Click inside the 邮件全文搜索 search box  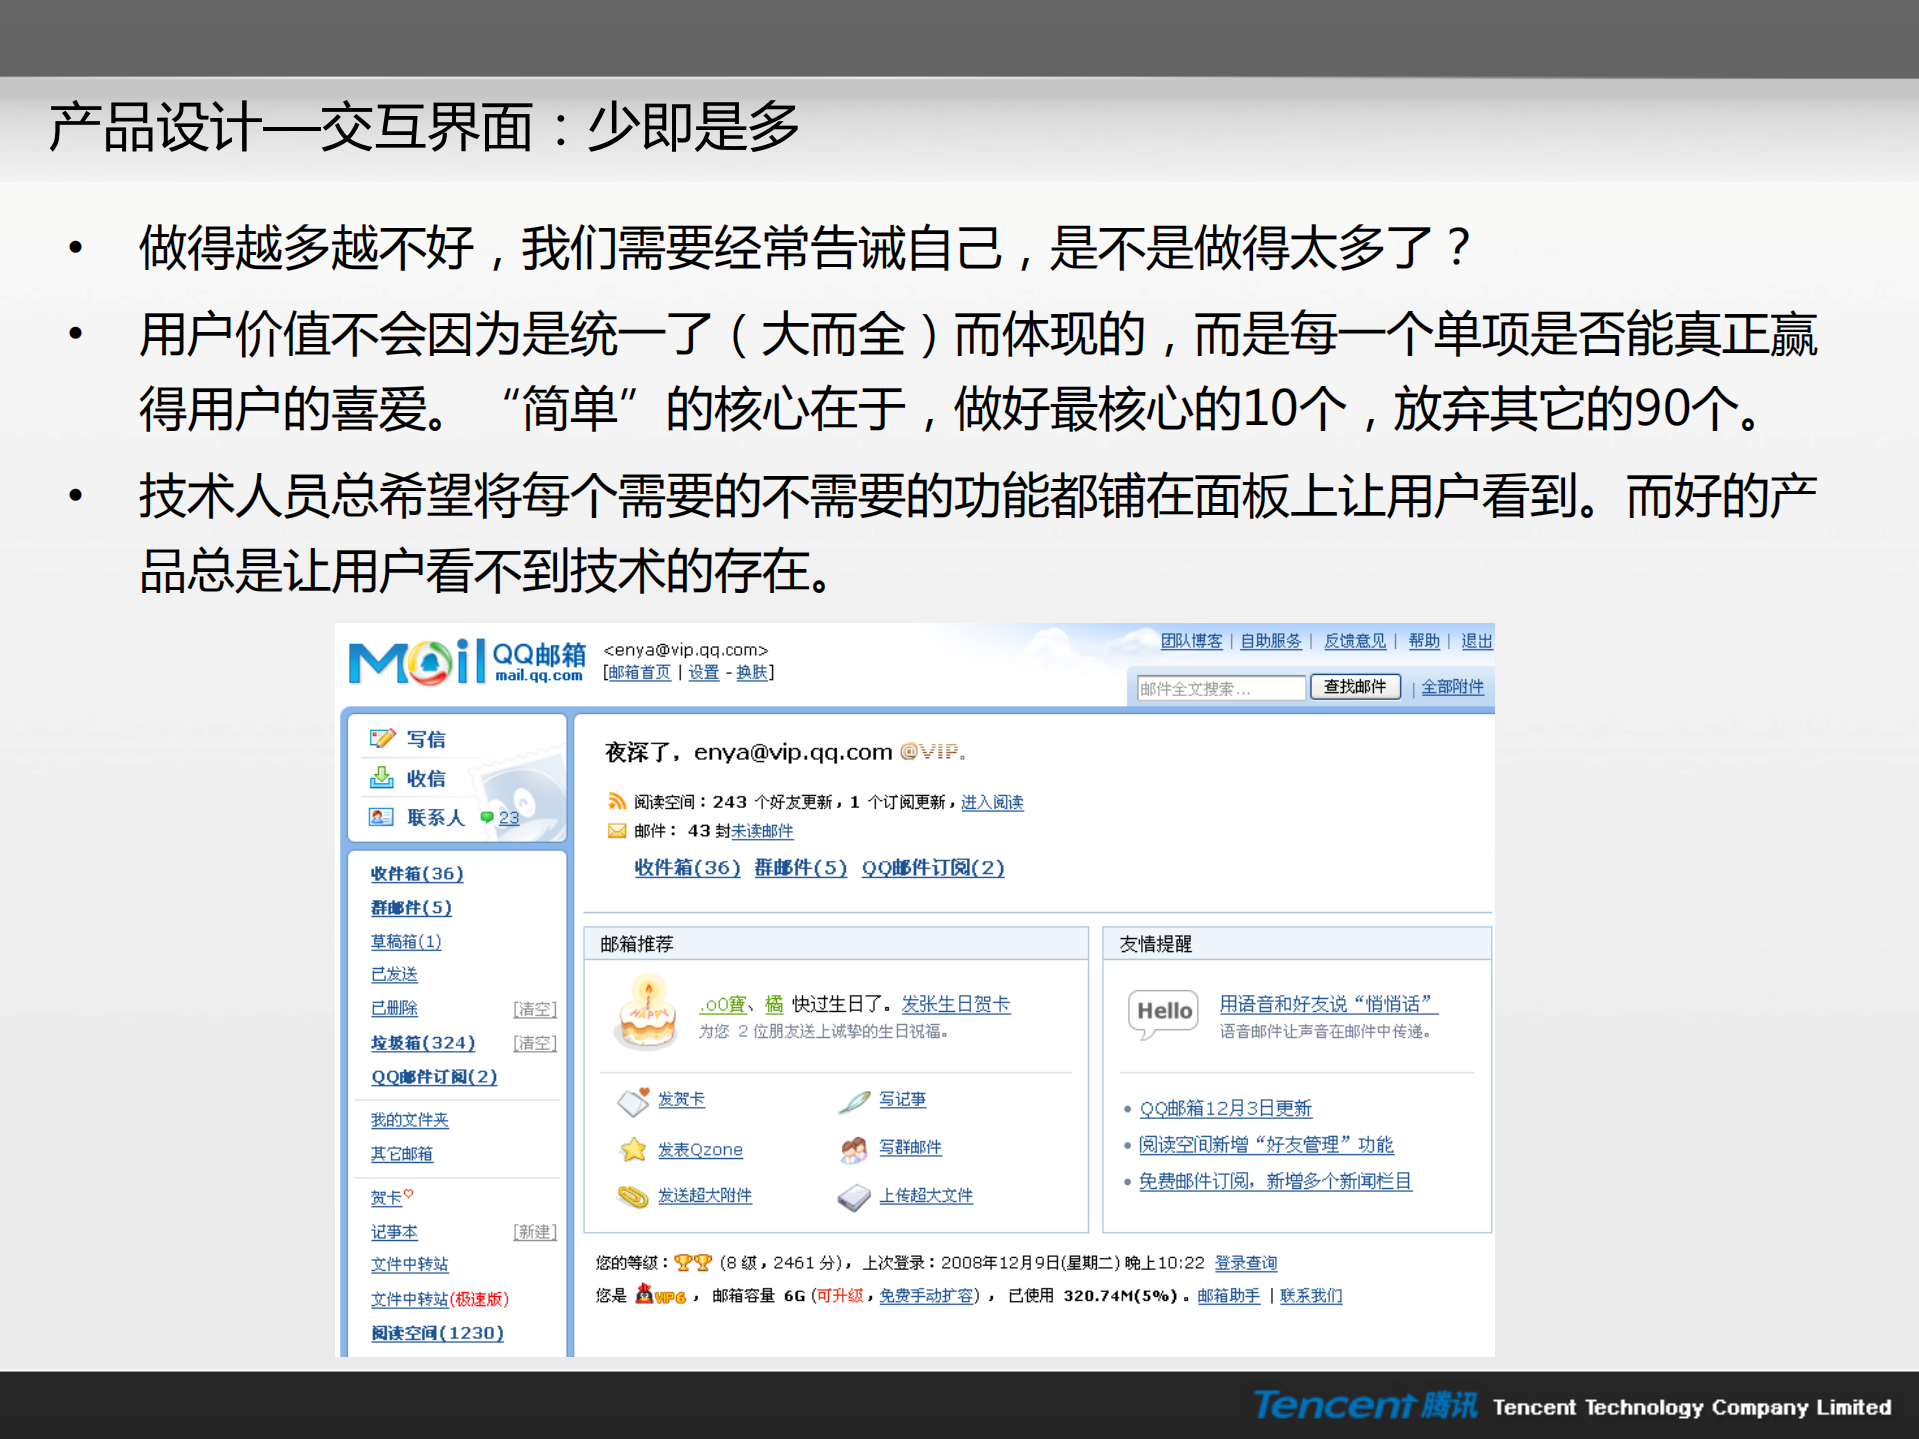pyautogui.click(x=1220, y=686)
